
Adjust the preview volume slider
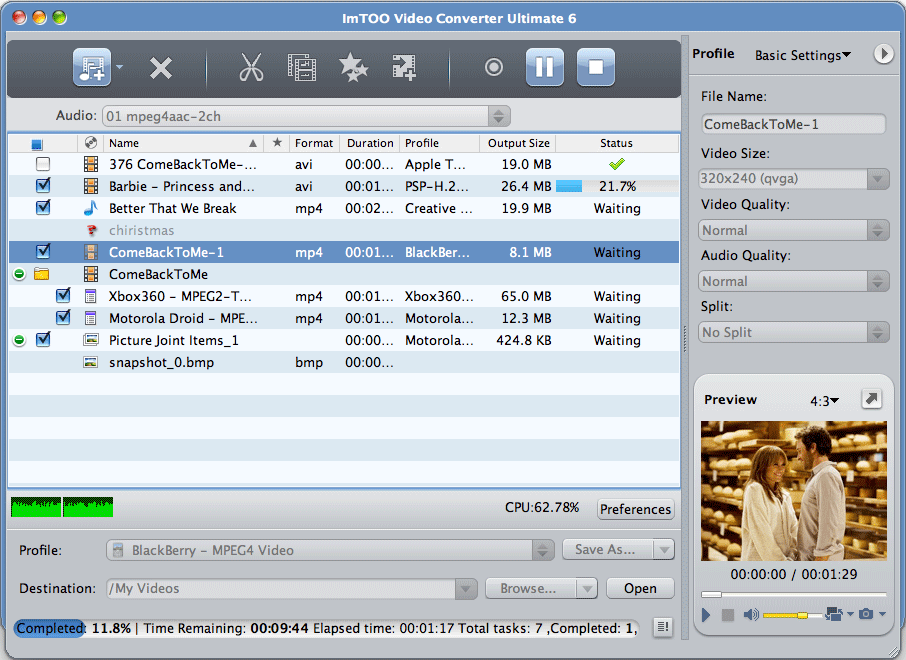792,615
